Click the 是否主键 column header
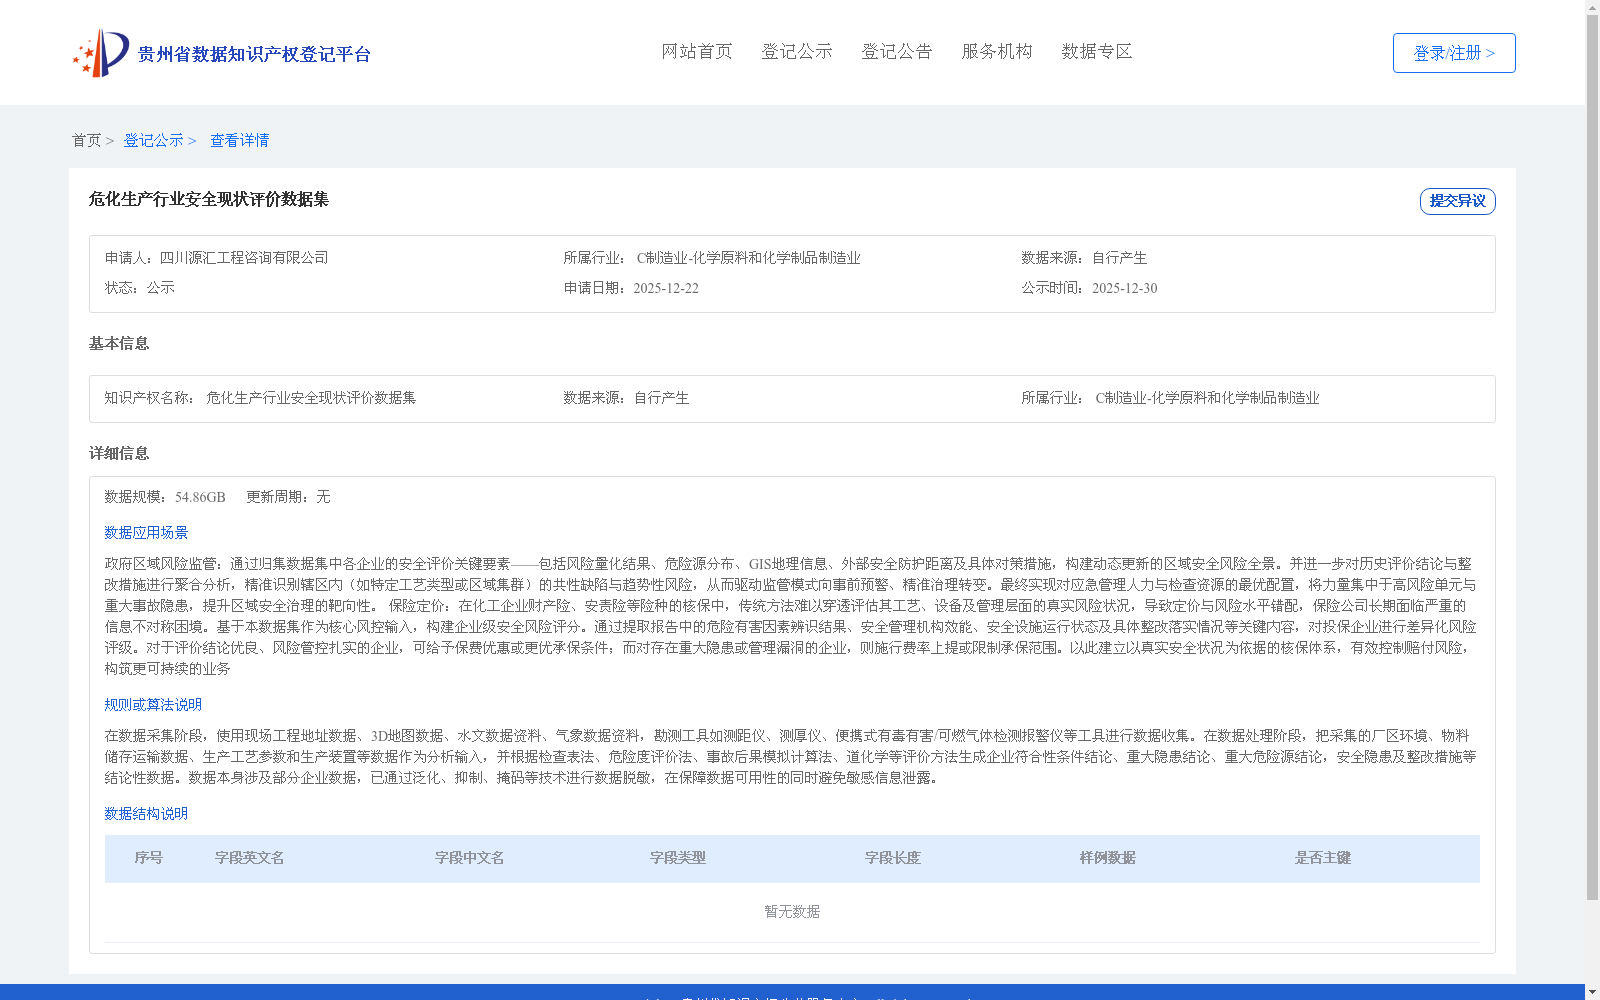The image size is (1600, 1000). [1322, 858]
